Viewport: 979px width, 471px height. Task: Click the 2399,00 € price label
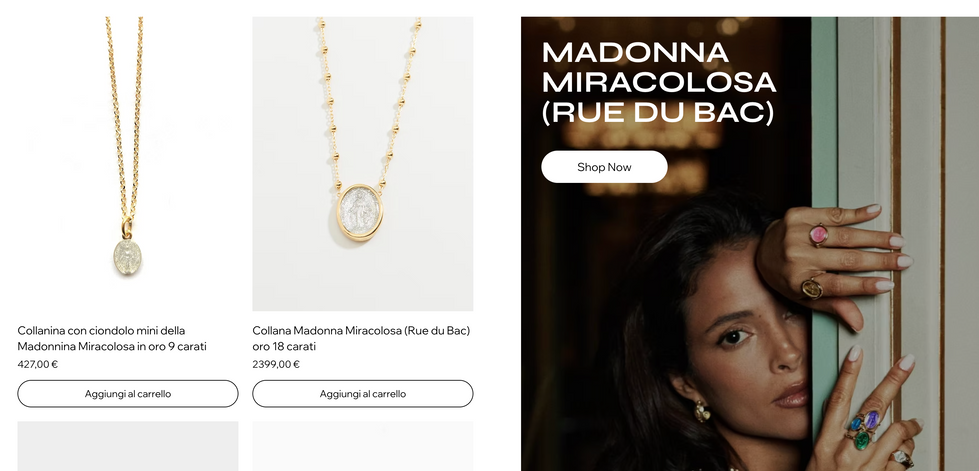276,364
